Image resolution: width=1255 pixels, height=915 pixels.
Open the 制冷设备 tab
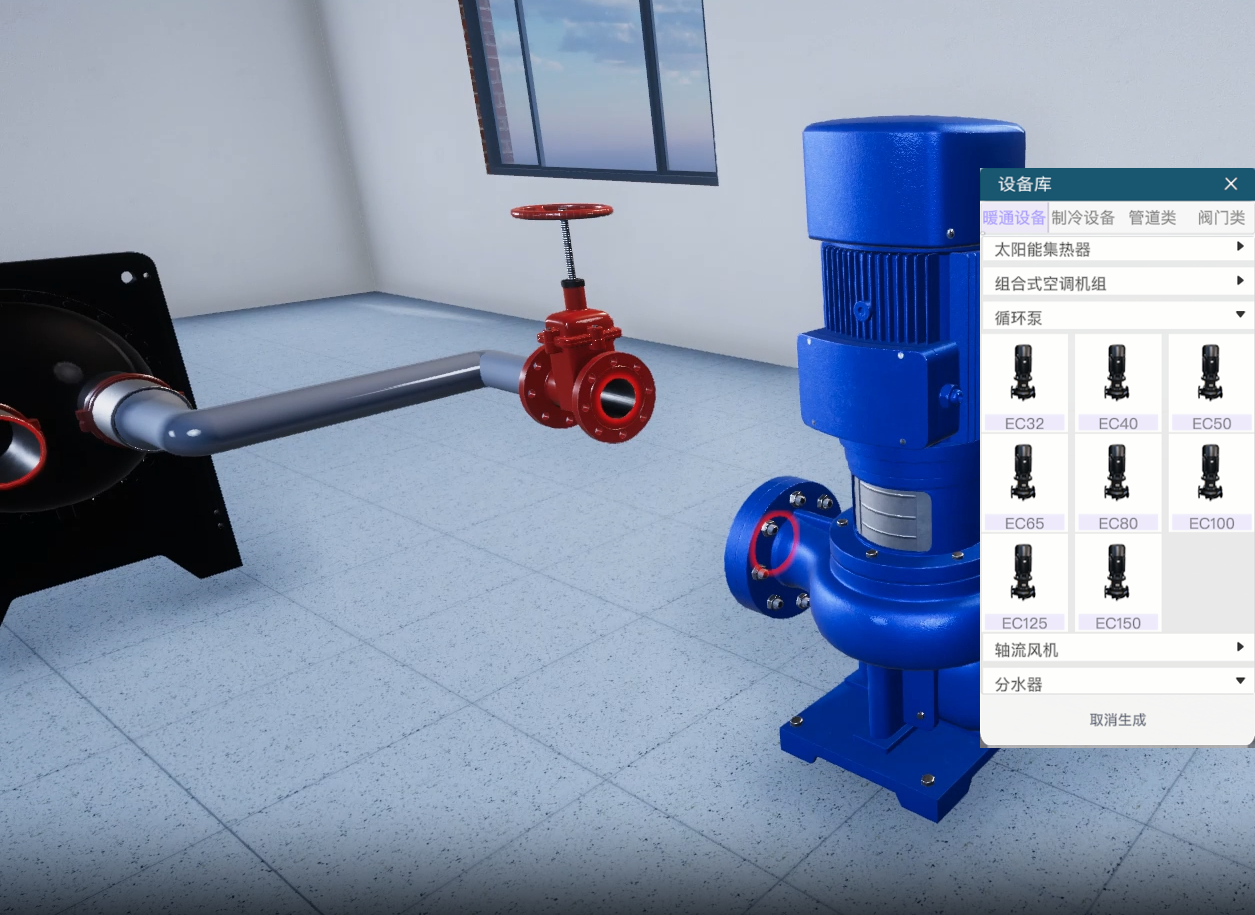[x=1083, y=217]
